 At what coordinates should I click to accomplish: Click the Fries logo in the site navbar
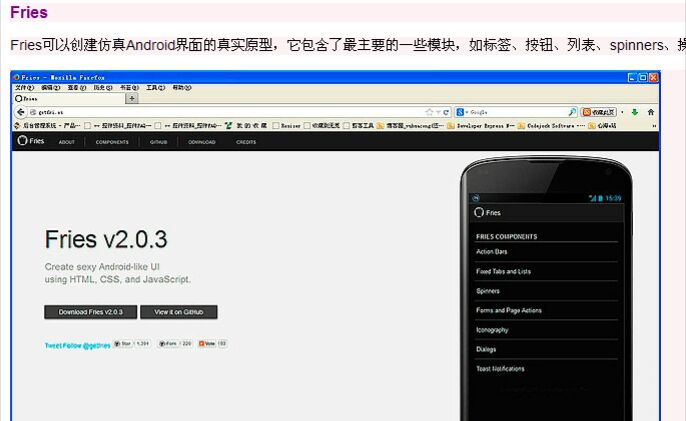pyautogui.click(x=31, y=141)
